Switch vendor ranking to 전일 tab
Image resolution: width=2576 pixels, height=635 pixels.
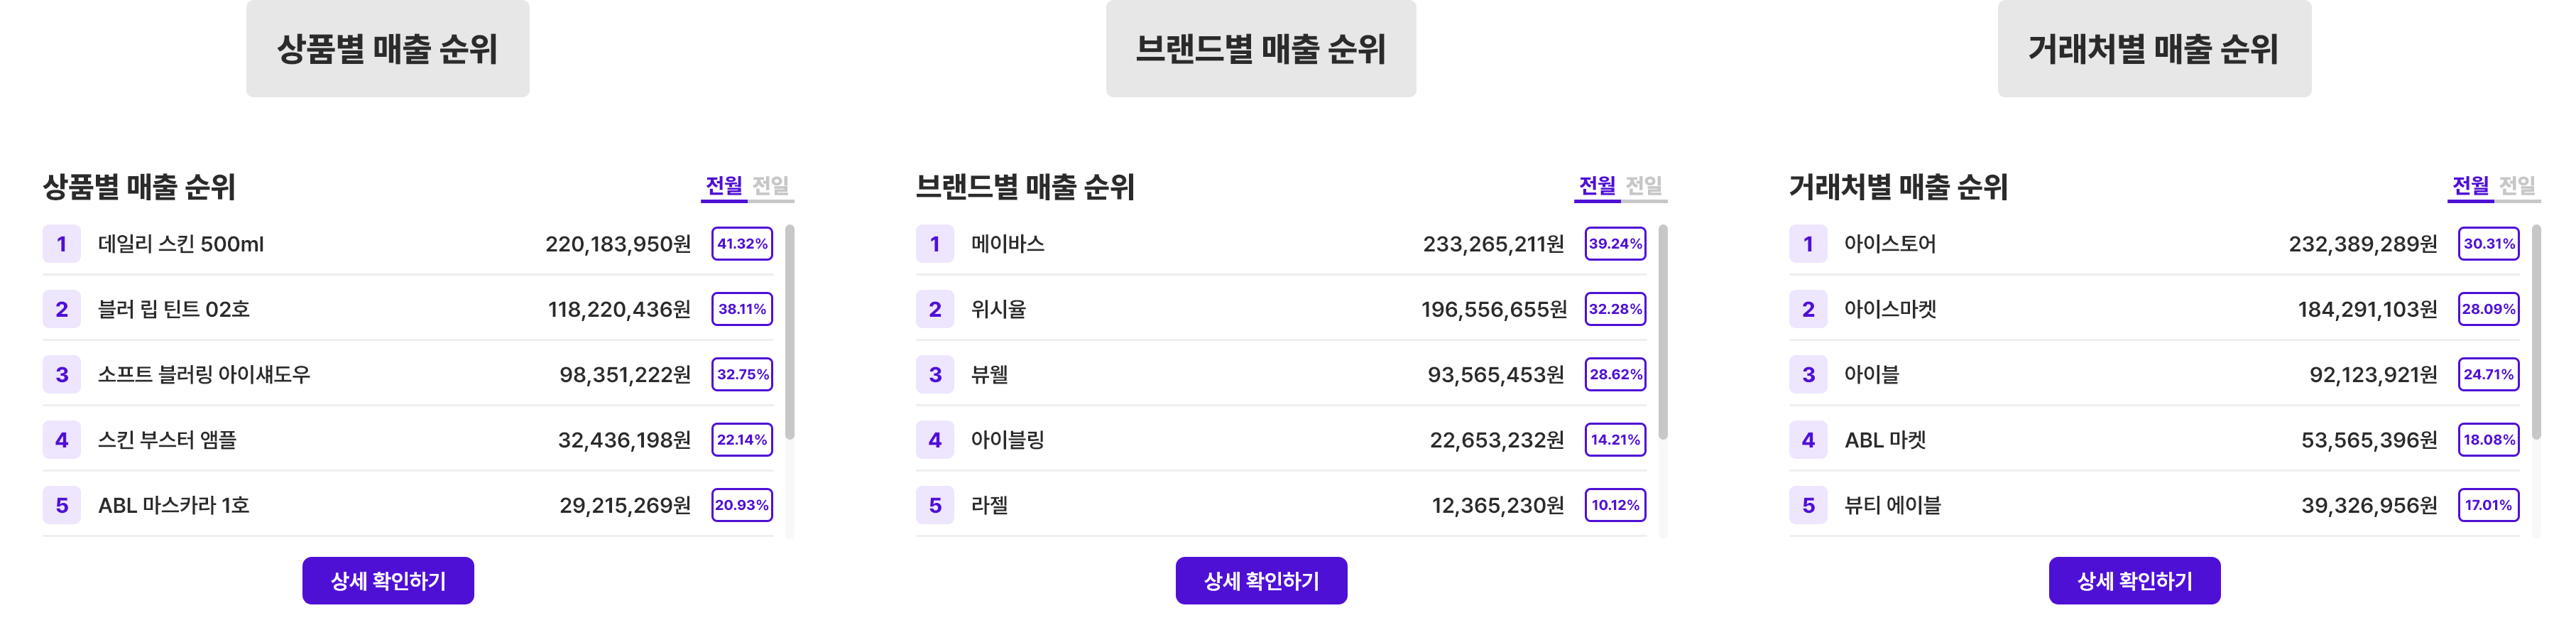tap(2517, 186)
